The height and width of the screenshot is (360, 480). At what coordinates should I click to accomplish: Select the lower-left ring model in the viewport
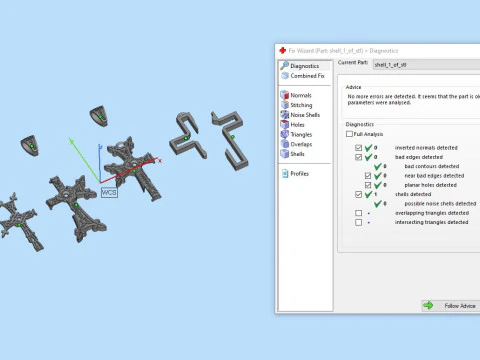(x=30, y=146)
